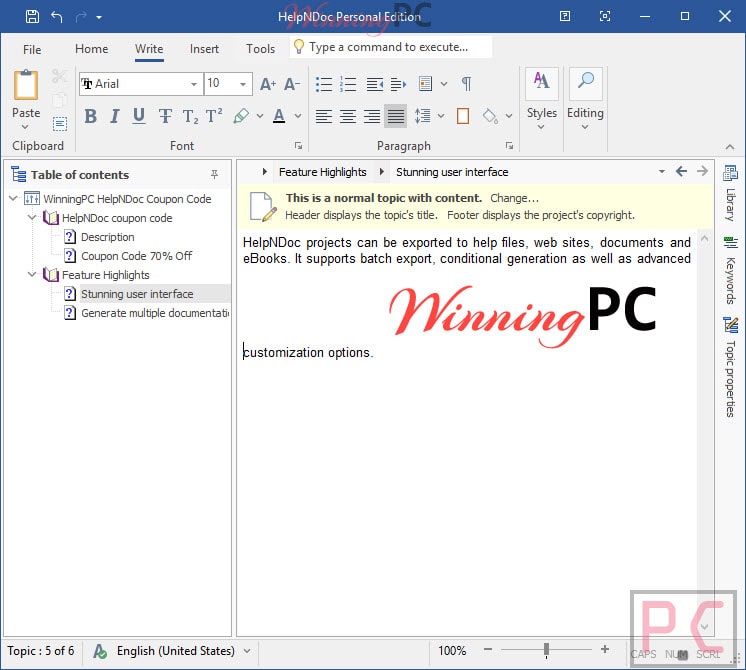746x670 pixels.
Task: Save the project with the floppy icon
Action: pyautogui.click(x=32, y=17)
